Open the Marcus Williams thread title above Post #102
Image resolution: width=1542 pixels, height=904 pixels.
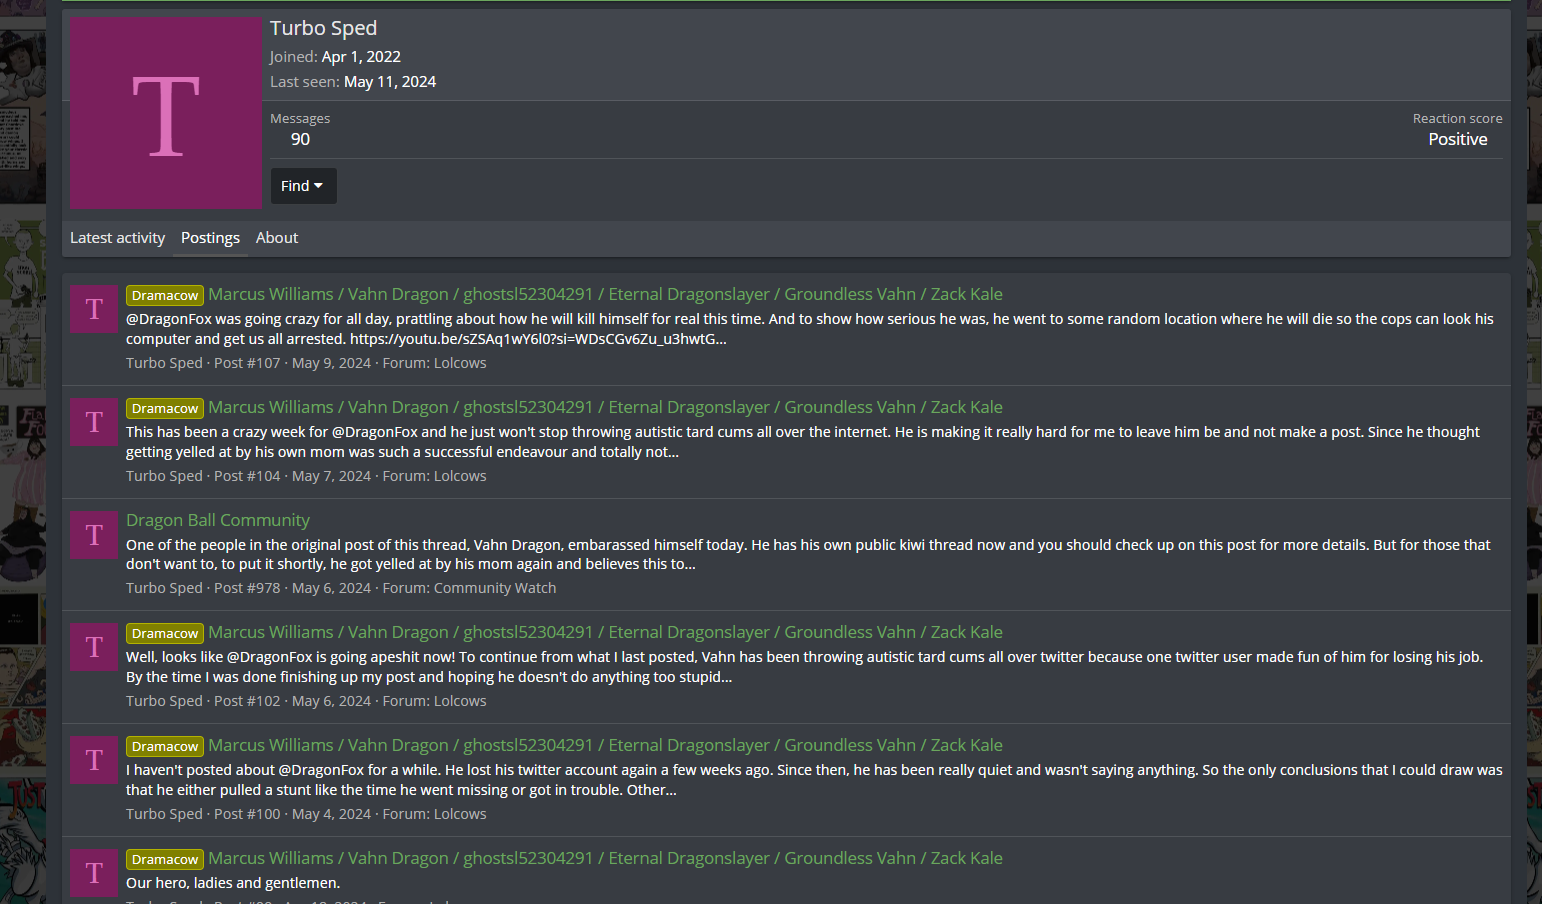(x=605, y=632)
